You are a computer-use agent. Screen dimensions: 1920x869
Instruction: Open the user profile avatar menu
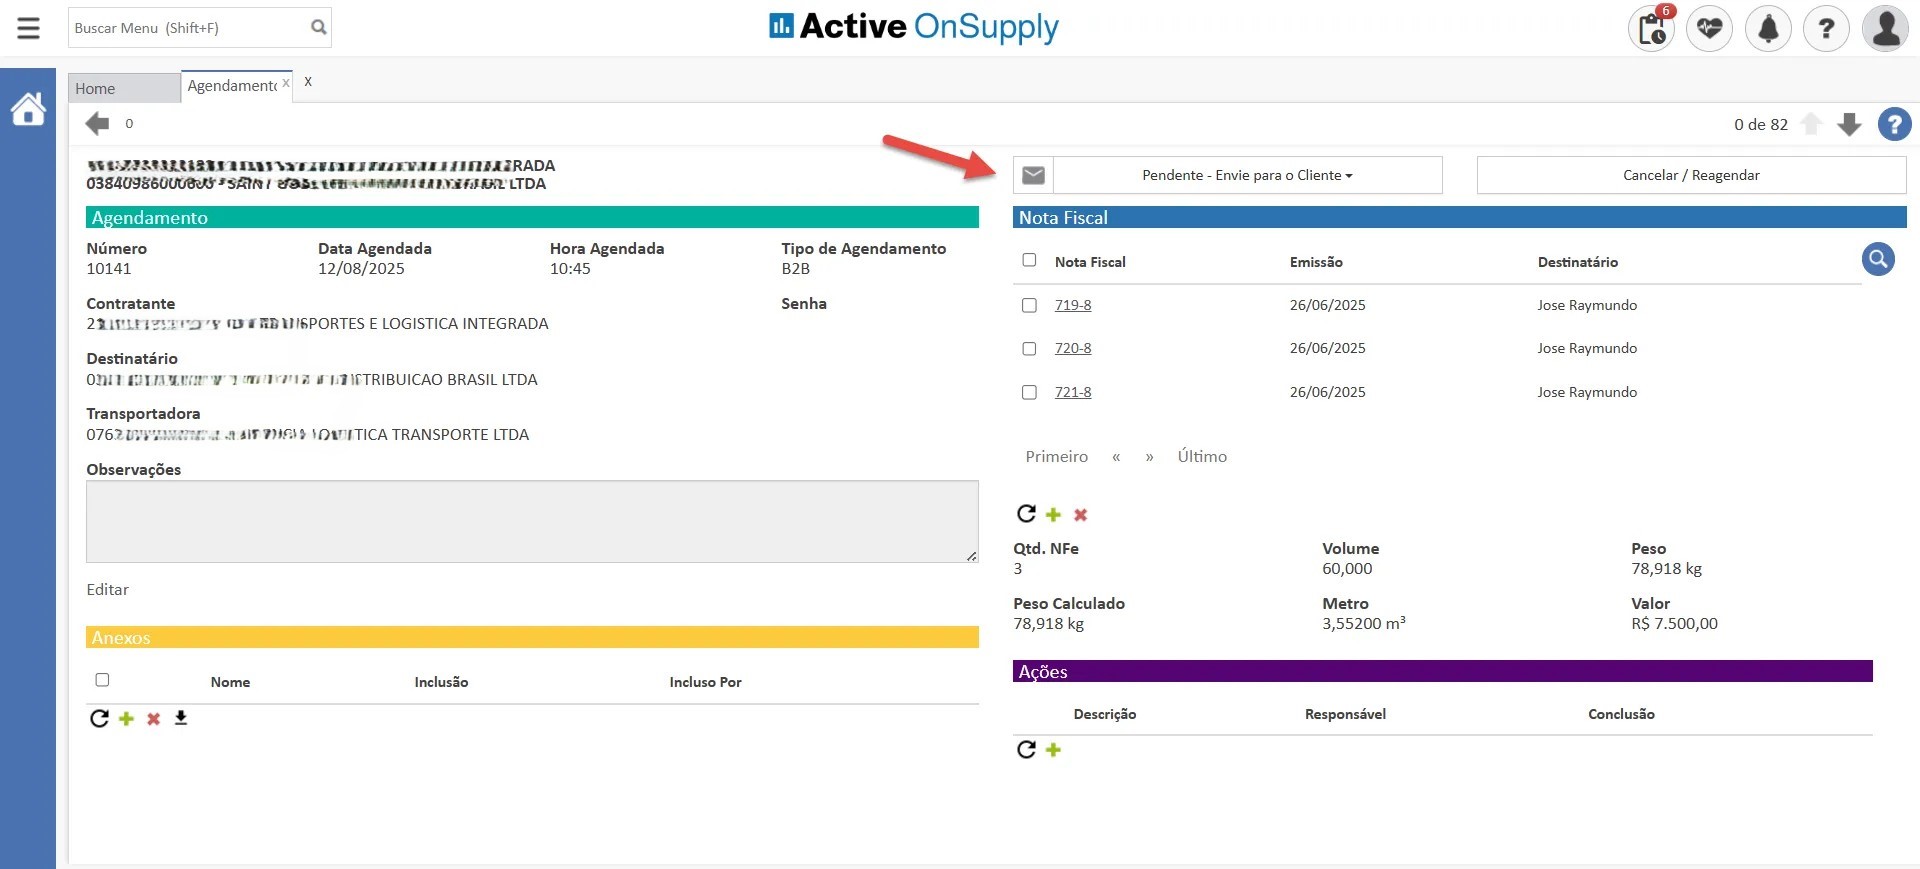click(x=1885, y=28)
